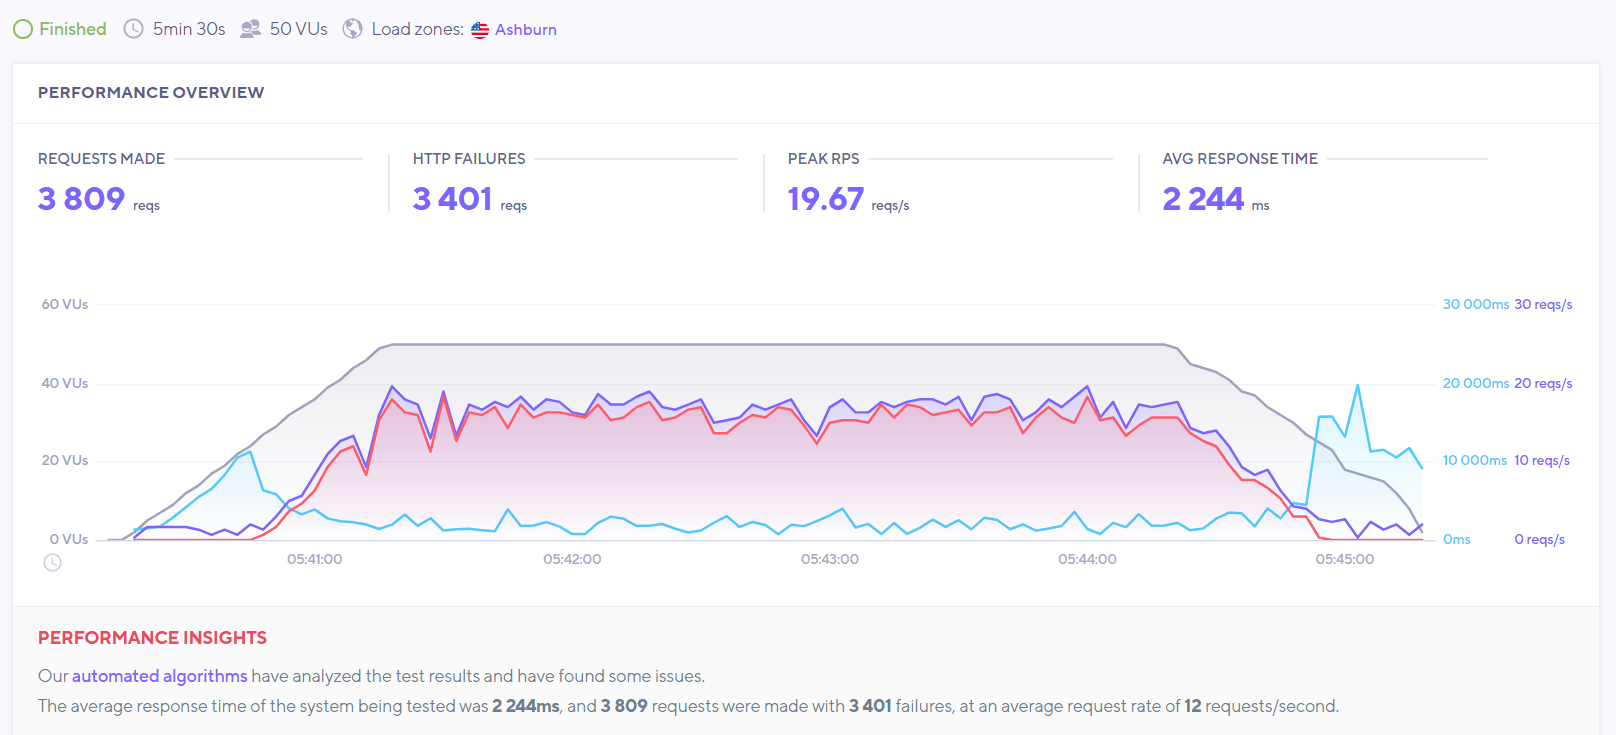Click the globe icon before Load zones
1616x735 pixels.
(x=352, y=29)
